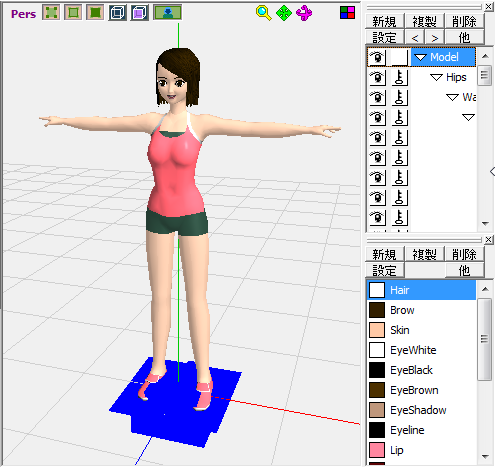495x467 pixels.
Task: Click the pink Lip color swatch
Action: (377, 450)
